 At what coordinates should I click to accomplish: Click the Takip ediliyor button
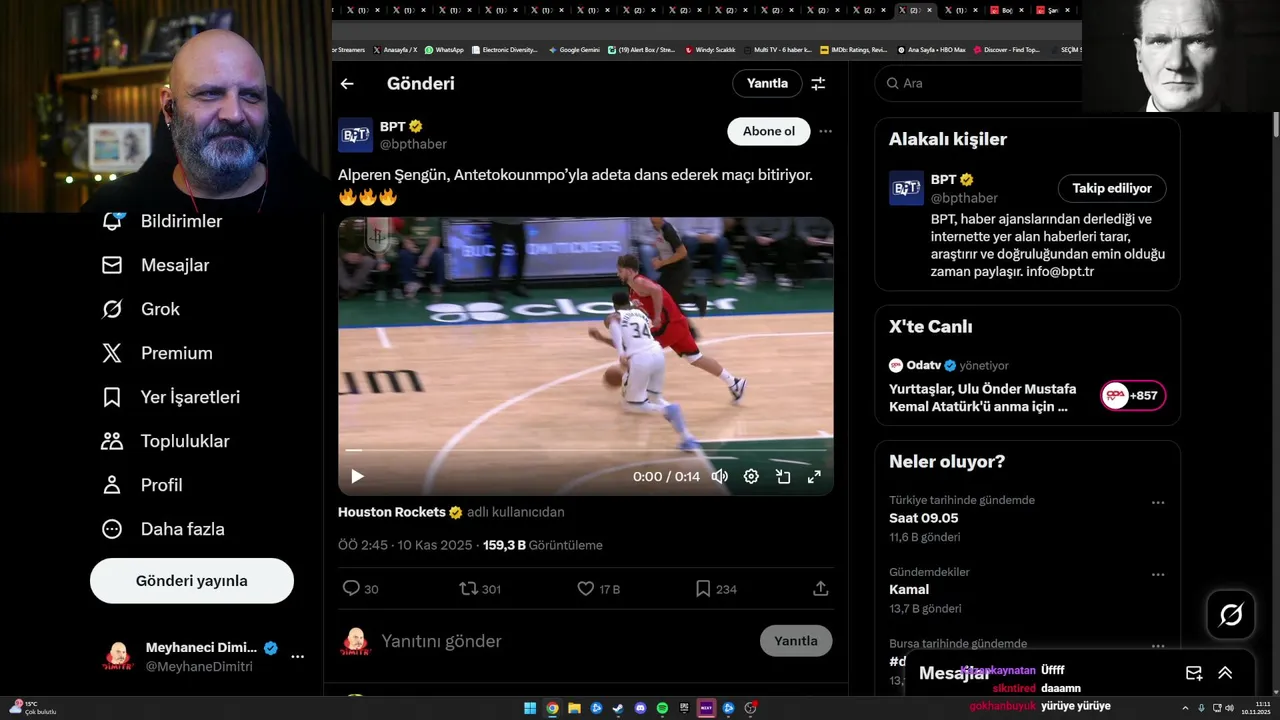(1112, 188)
